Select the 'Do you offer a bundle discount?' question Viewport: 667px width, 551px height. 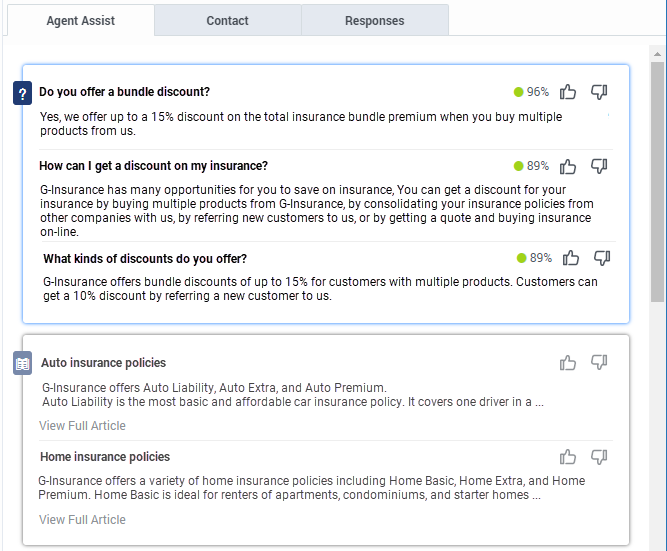coord(124,92)
